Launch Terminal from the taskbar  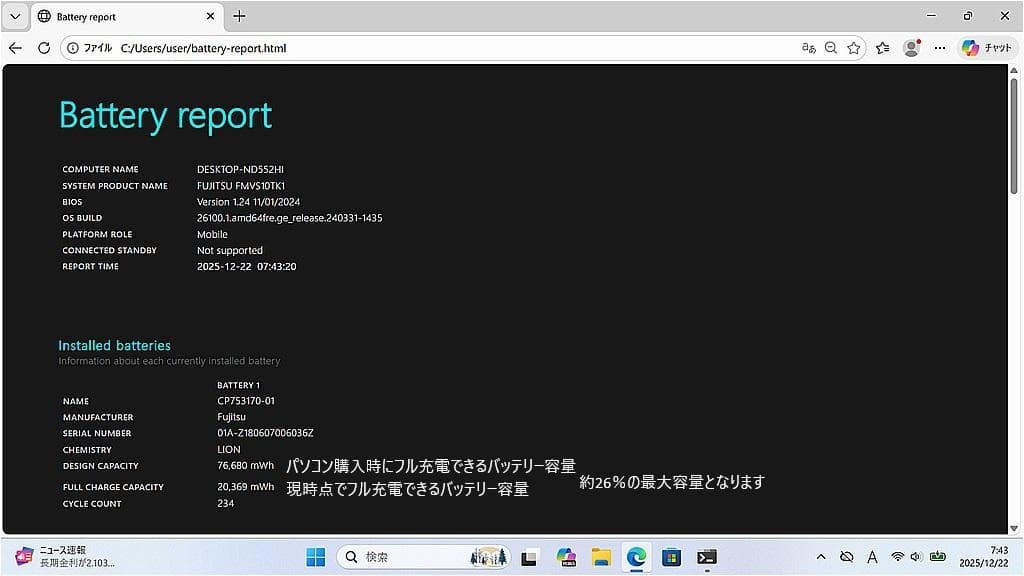tap(707, 556)
